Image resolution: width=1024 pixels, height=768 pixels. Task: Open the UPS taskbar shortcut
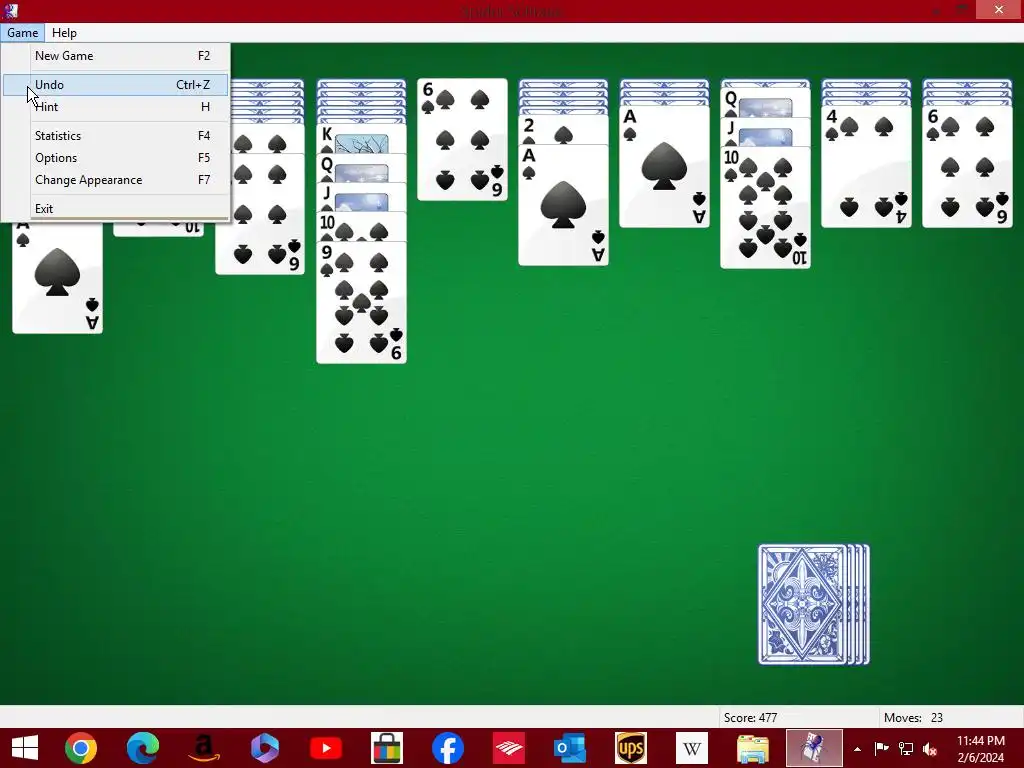(x=631, y=748)
